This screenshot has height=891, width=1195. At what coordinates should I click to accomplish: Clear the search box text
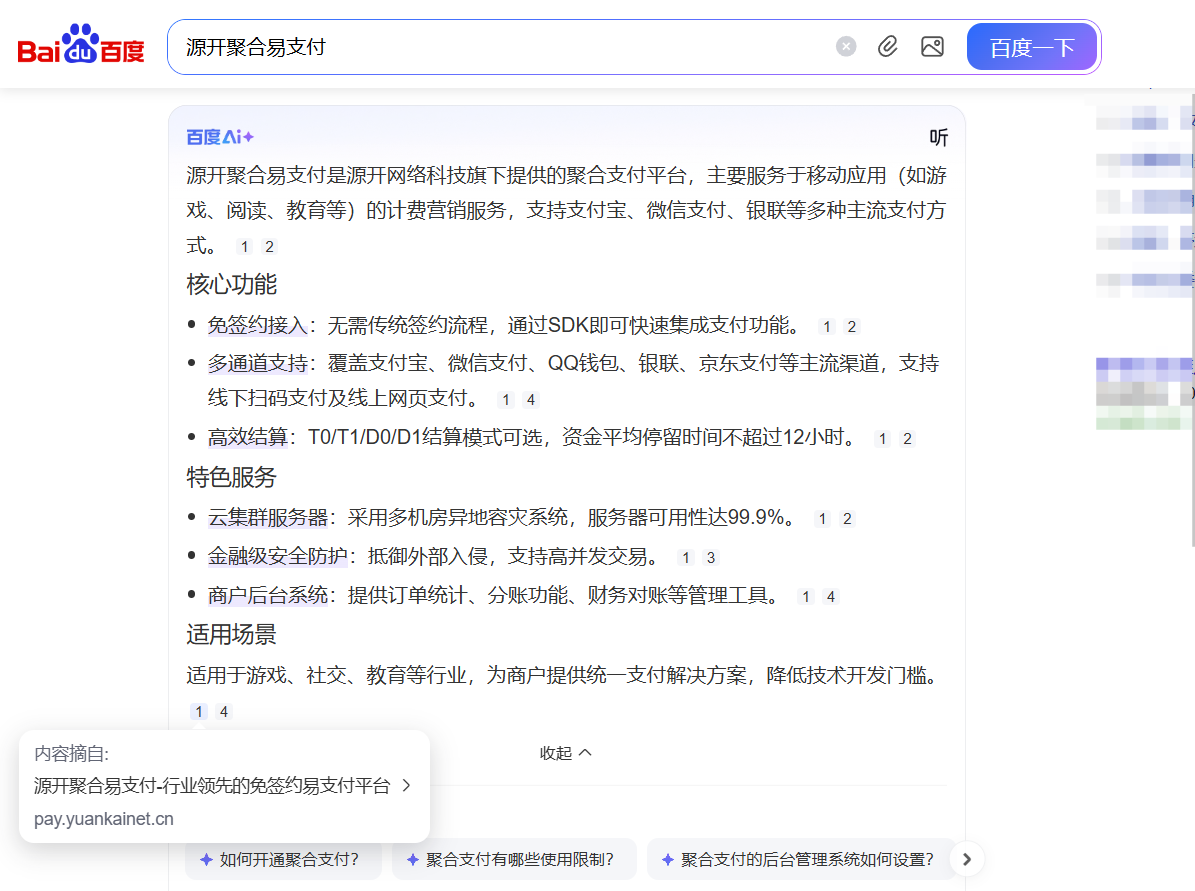(x=846, y=47)
